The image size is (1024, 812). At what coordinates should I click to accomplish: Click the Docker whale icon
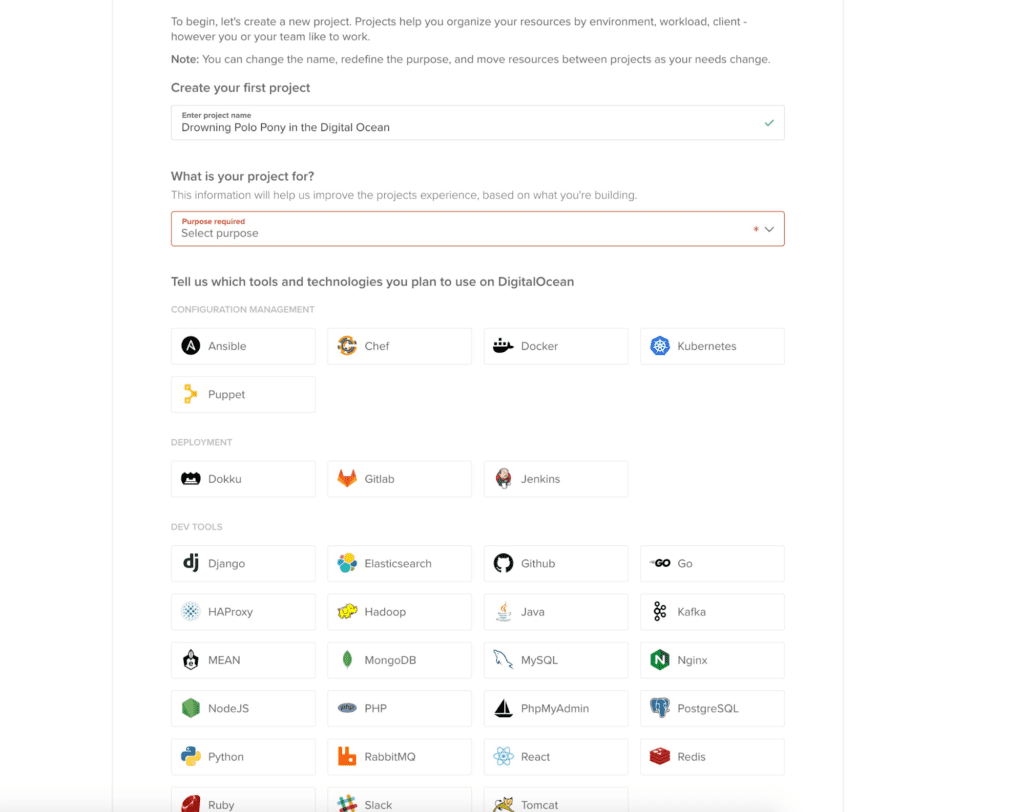(x=503, y=346)
